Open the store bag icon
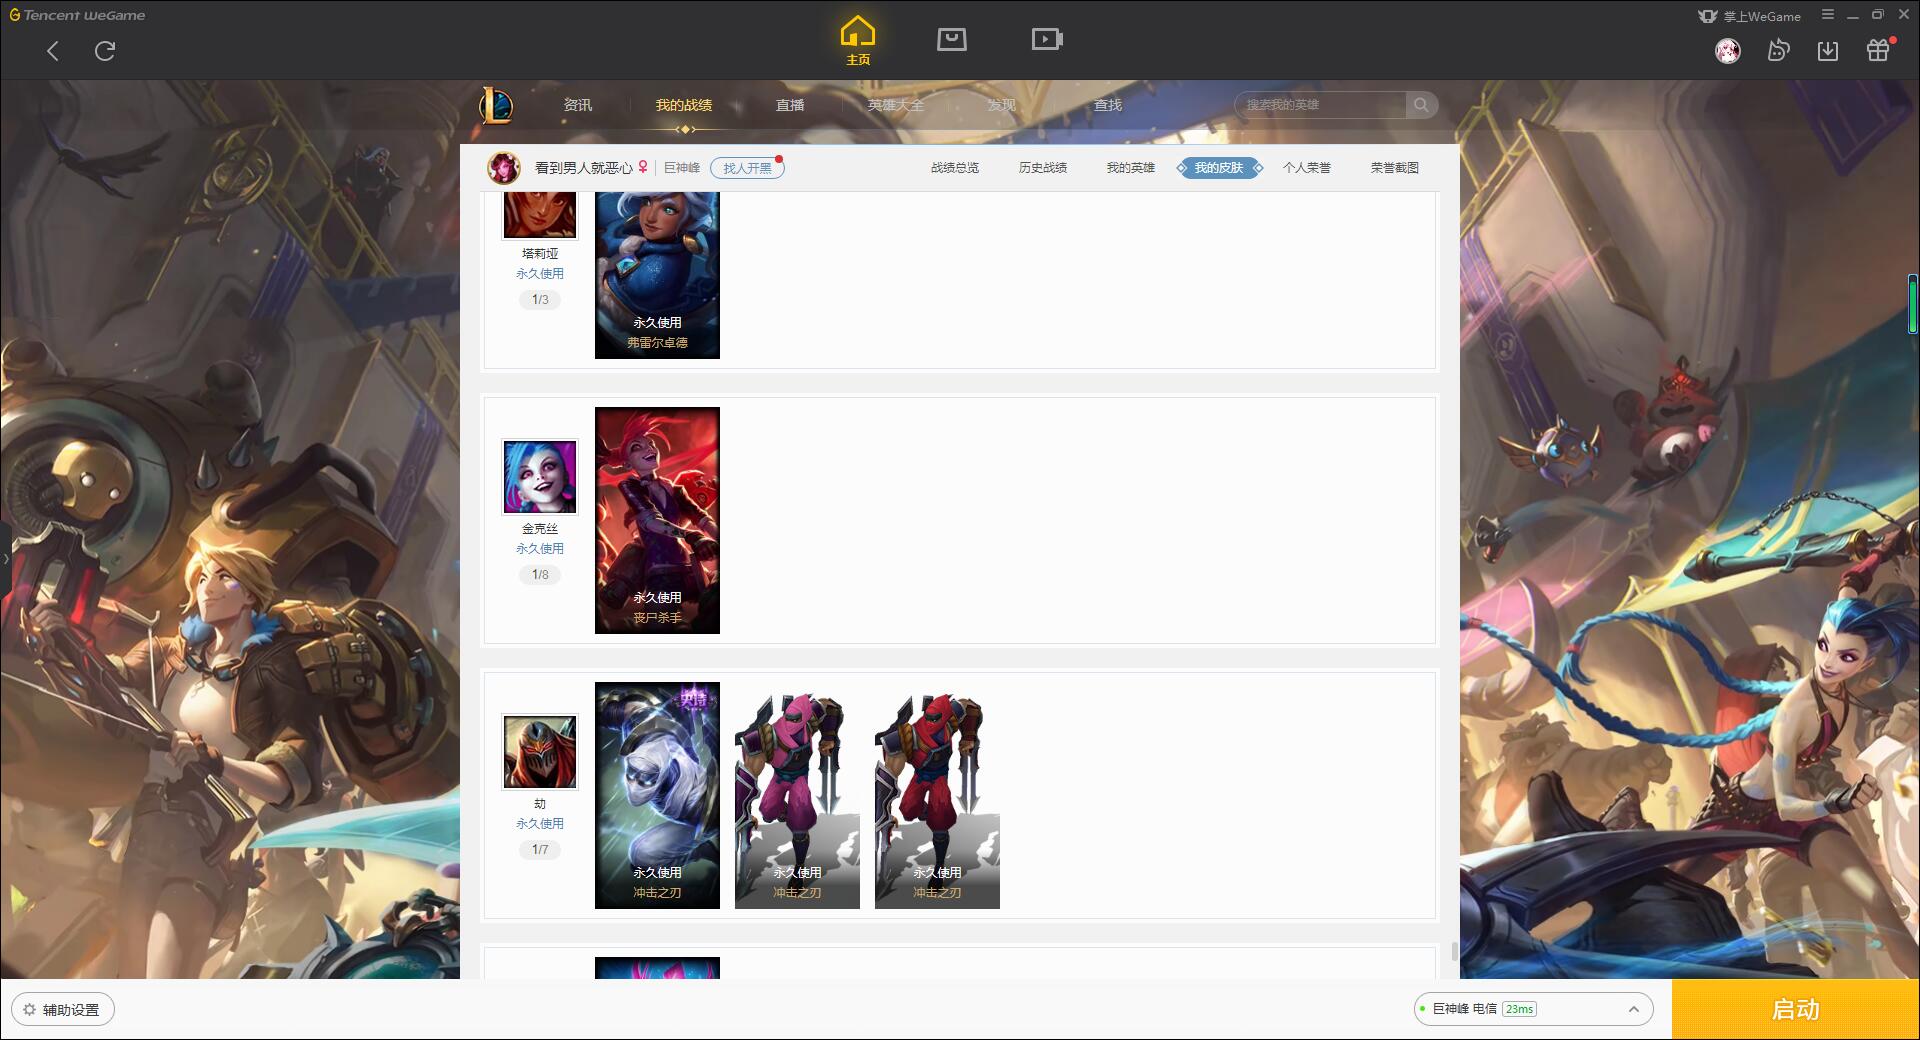The image size is (1920, 1040). pyautogui.click(x=952, y=39)
